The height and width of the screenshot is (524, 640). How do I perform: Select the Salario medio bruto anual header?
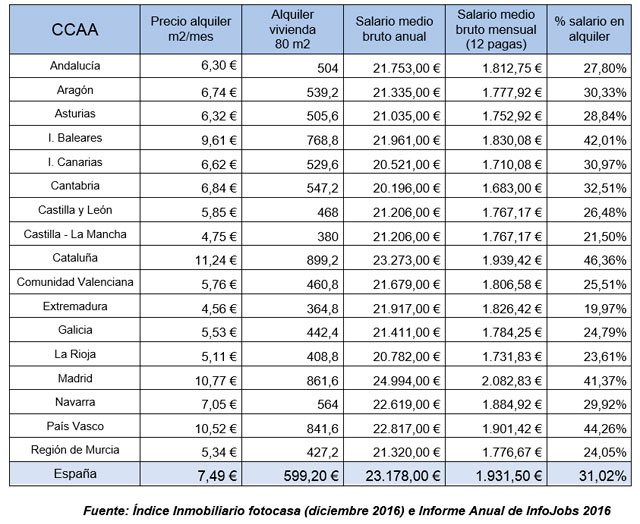tap(398, 29)
